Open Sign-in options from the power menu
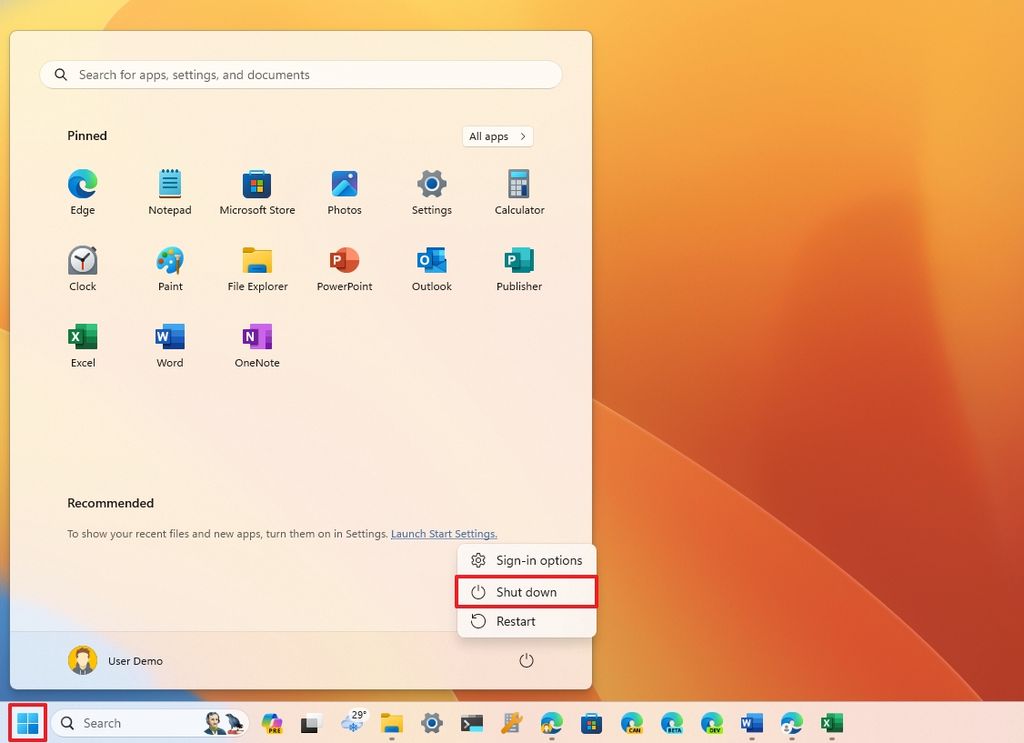 (527, 560)
